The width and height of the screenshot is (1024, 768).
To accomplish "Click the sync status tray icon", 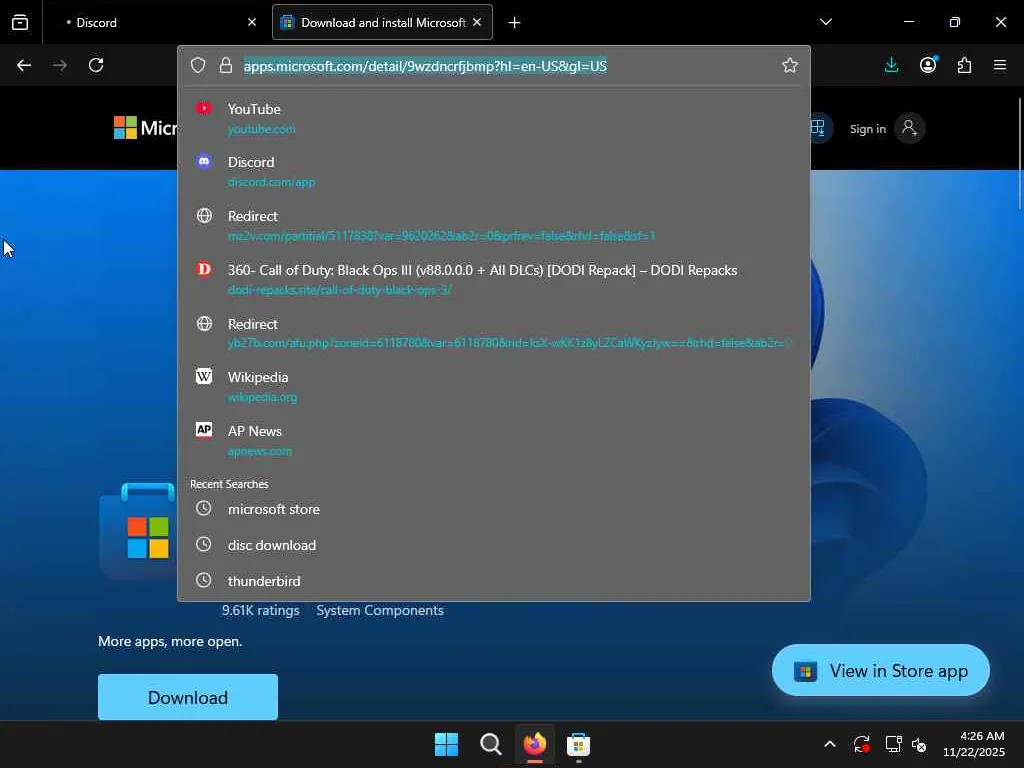I will (x=861, y=744).
